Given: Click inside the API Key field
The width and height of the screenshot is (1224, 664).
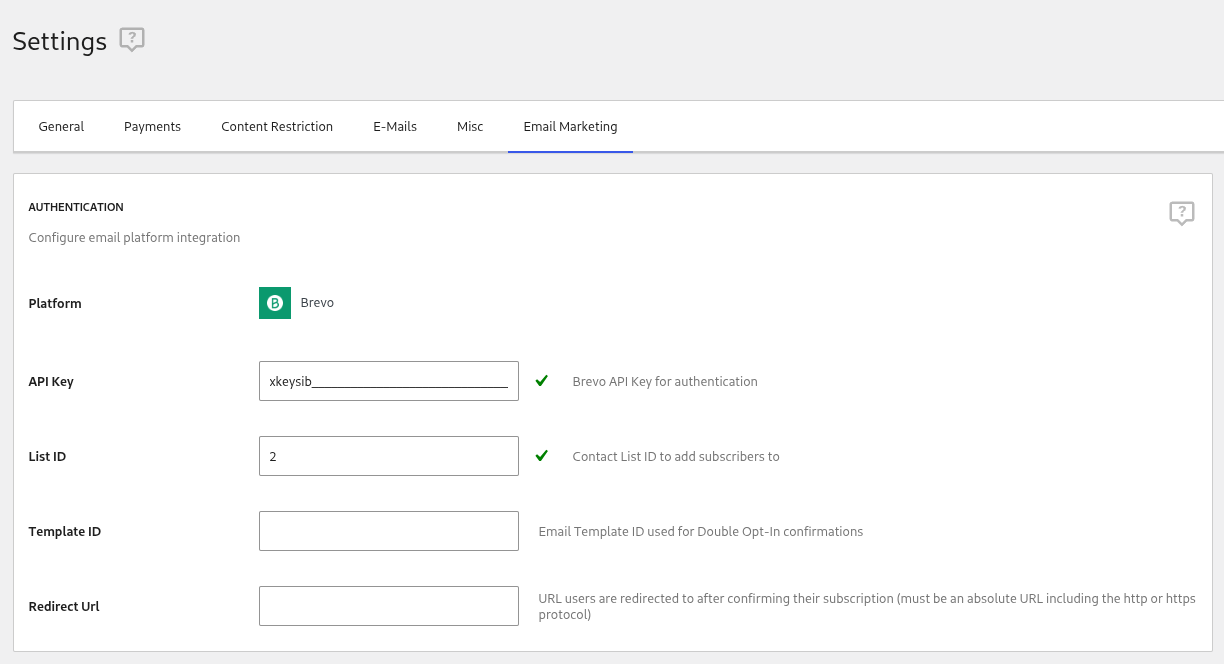Looking at the screenshot, I should [388, 381].
